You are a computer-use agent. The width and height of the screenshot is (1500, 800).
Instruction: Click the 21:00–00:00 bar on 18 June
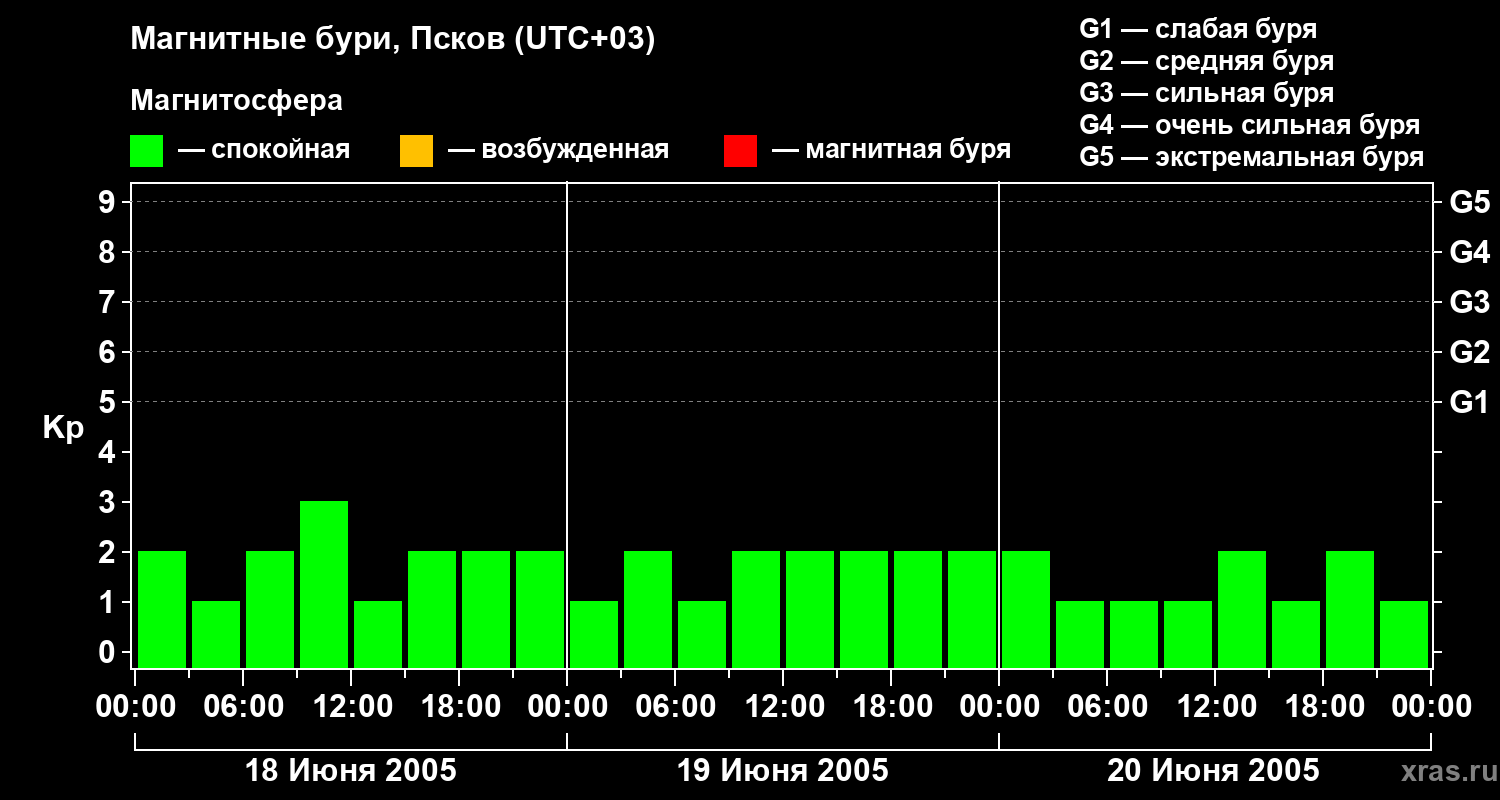coord(540,609)
